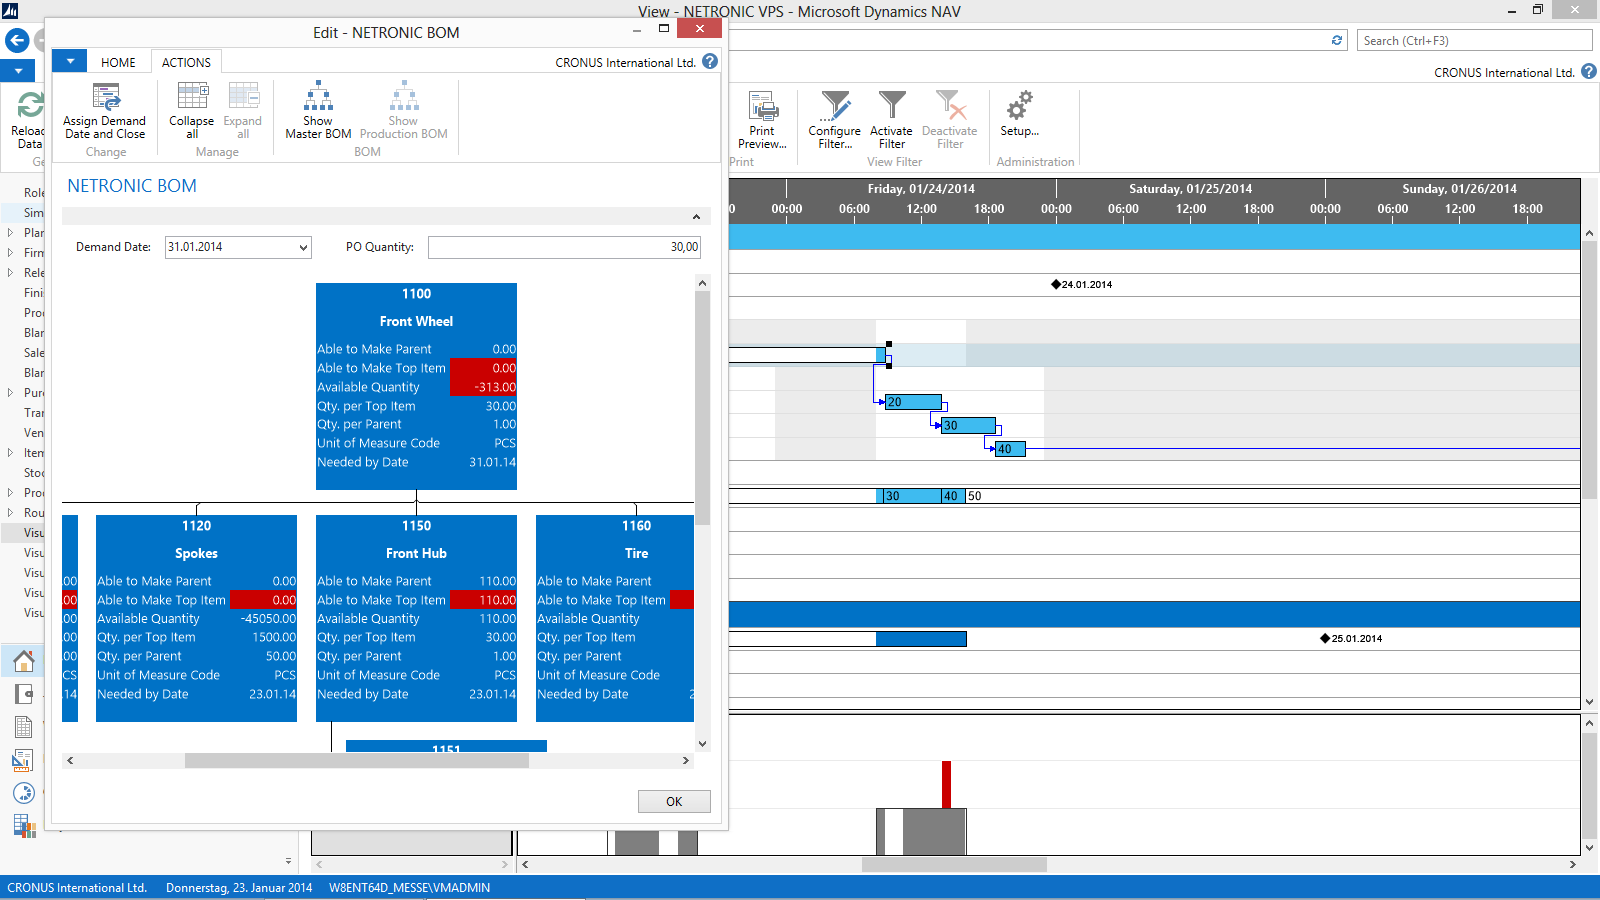Screen dimensions: 1600x900
Task: Click the 25.01.2014 milestone diamond
Action: 1325,638
